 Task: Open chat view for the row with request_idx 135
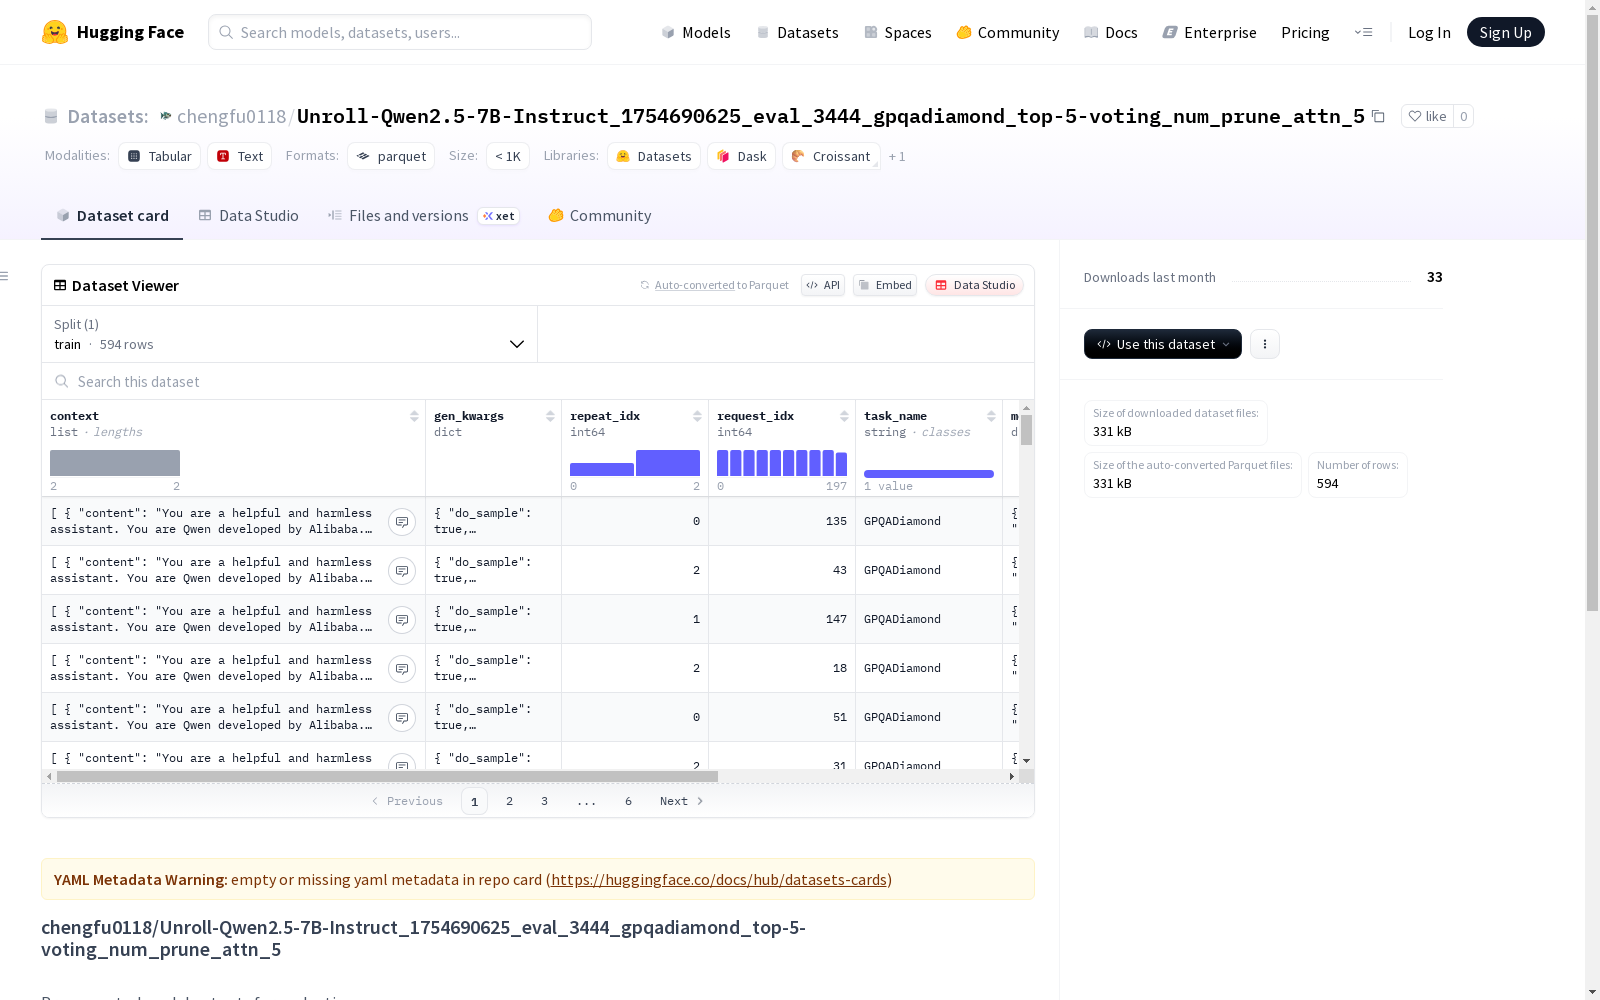pyautogui.click(x=402, y=522)
